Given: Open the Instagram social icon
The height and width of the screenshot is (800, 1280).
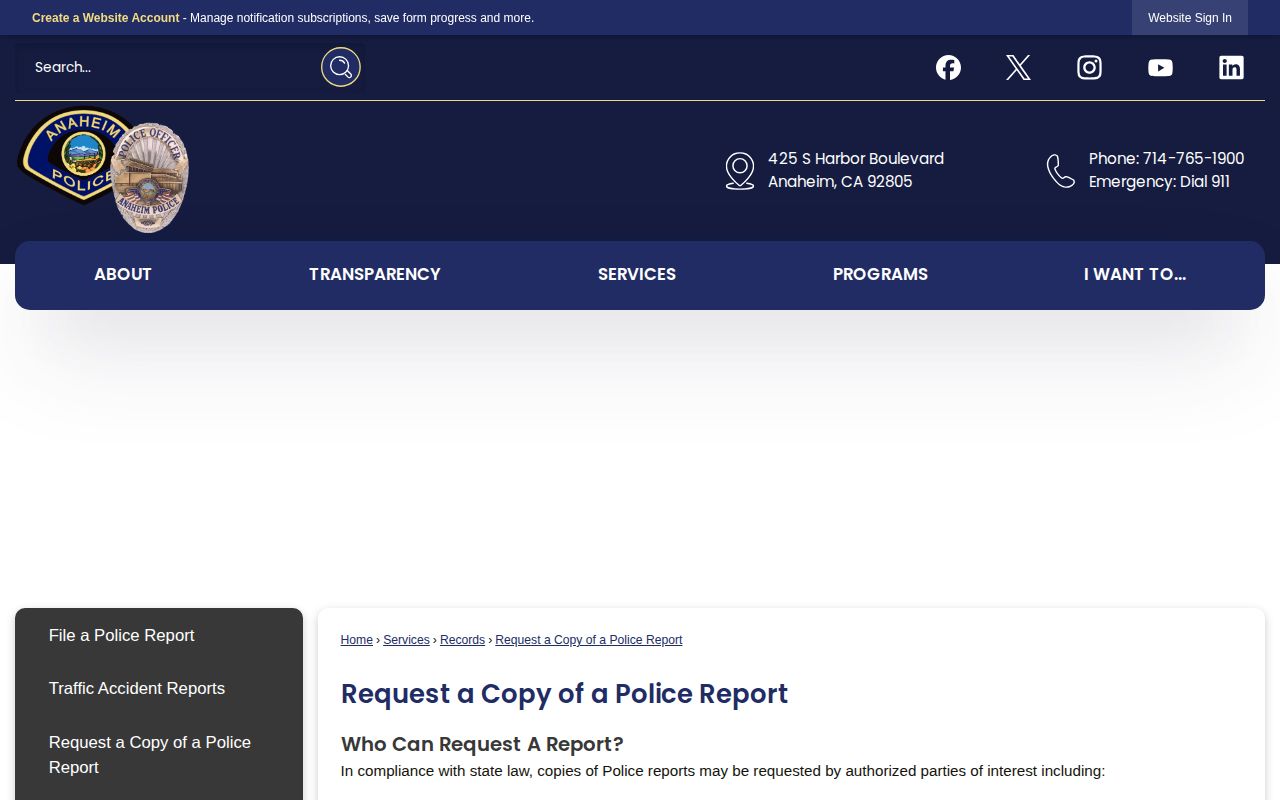Looking at the screenshot, I should coord(1089,67).
